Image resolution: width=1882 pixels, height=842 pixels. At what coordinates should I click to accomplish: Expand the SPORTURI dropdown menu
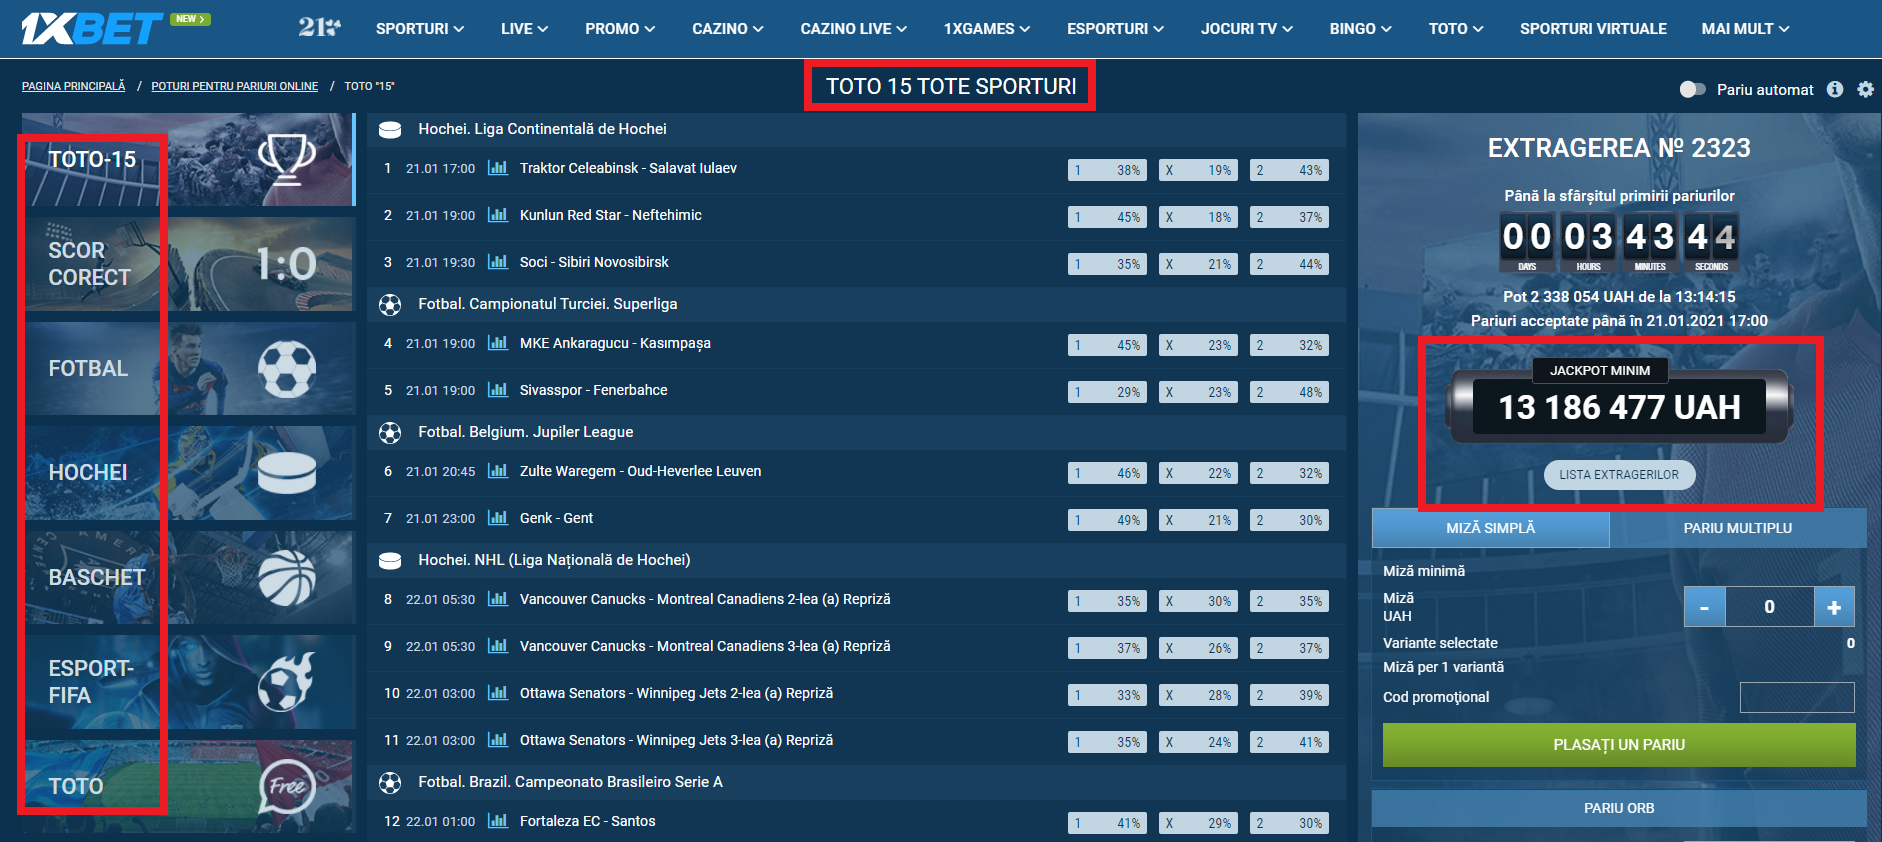click(x=419, y=29)
